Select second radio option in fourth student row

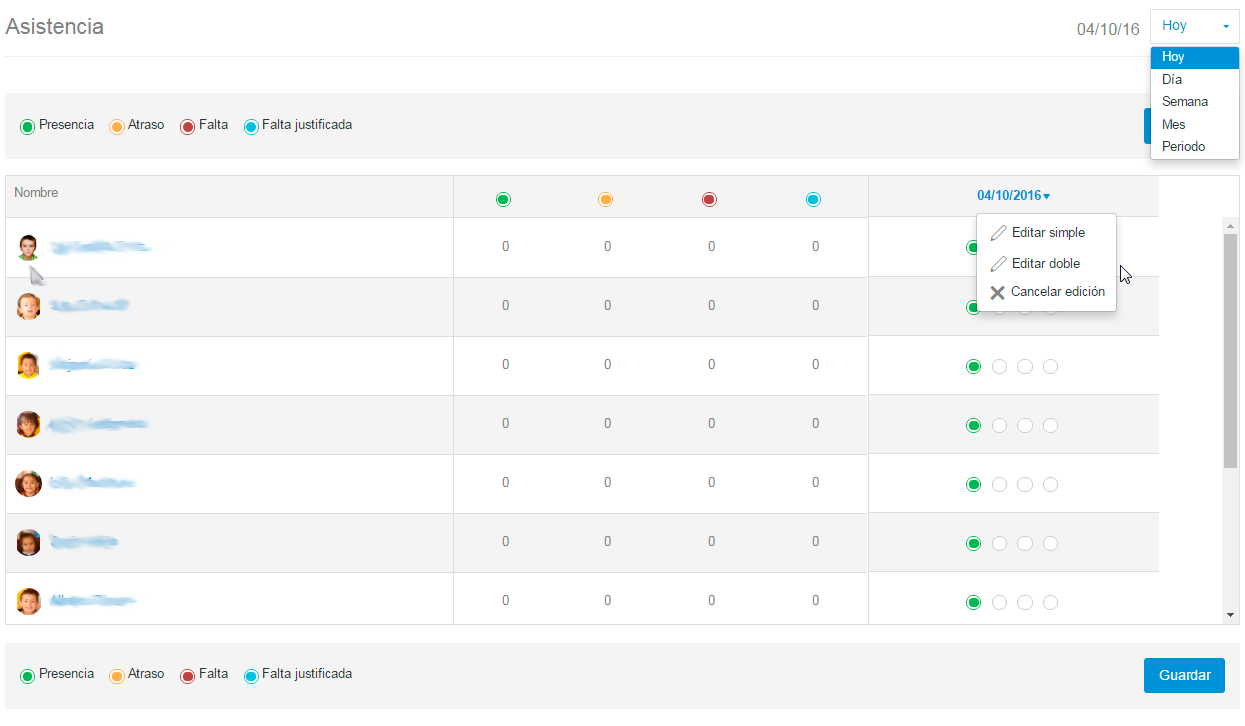999,426
